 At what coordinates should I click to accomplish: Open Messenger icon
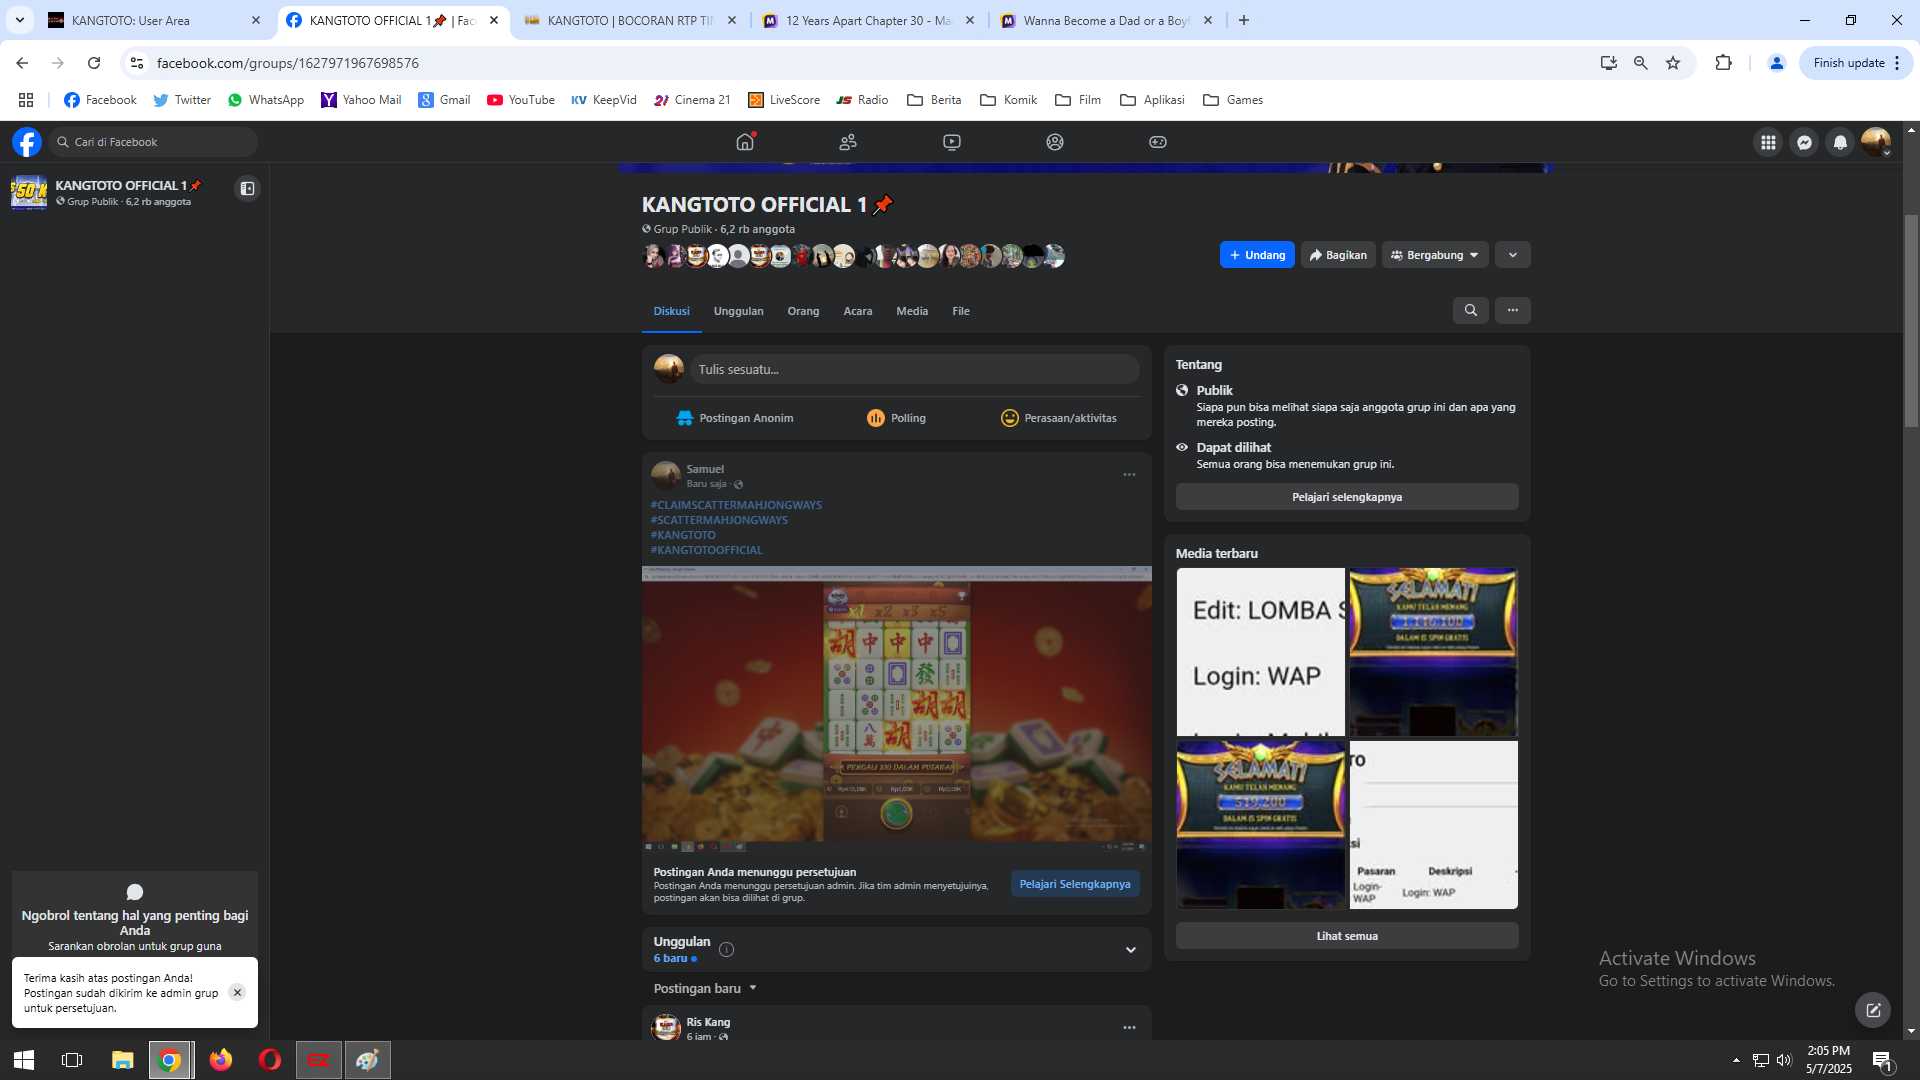coord(1804,142)
